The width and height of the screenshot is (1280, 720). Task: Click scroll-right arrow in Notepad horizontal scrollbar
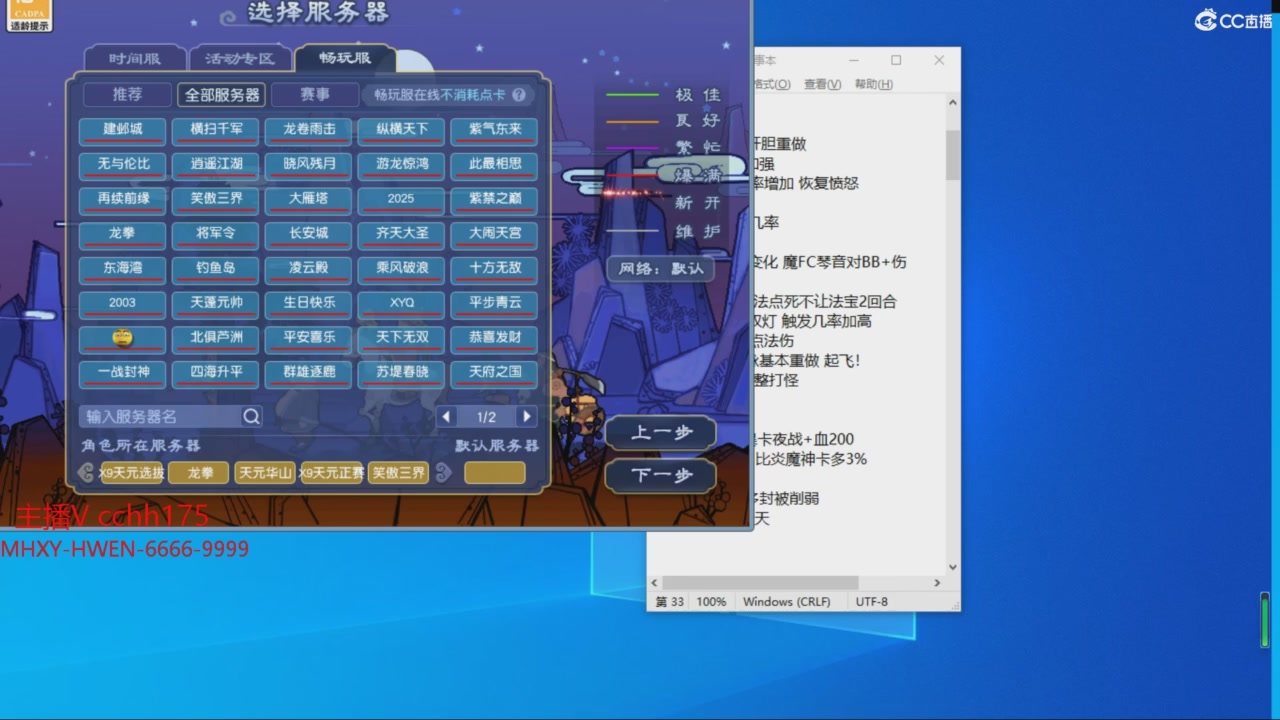tap(937, 583)
